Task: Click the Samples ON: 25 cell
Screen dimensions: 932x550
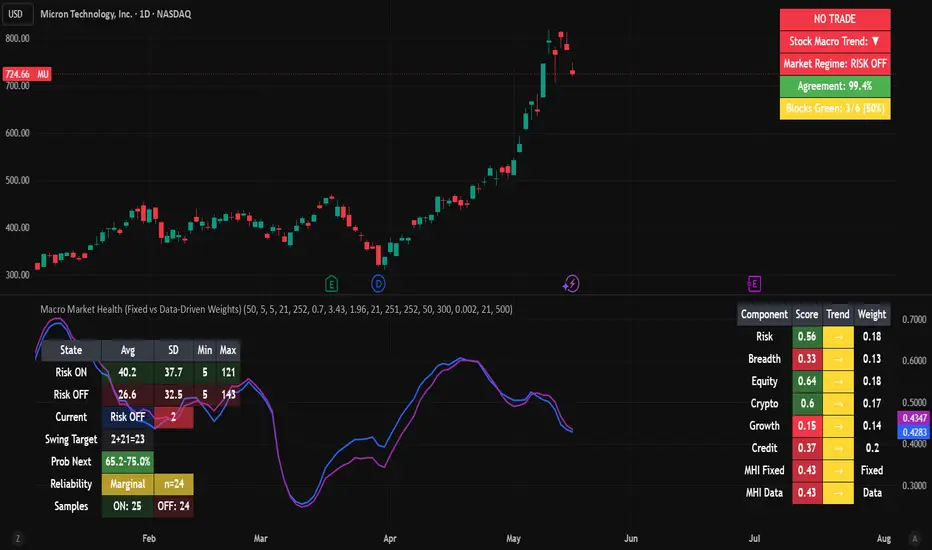Action: click(127, 506)
